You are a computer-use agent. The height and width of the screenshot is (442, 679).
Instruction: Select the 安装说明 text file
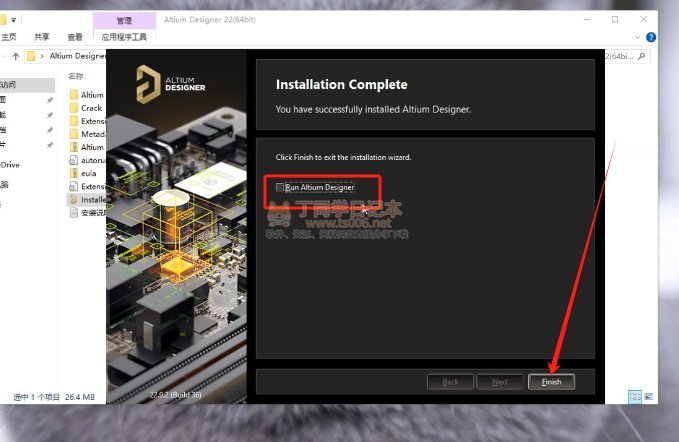(87, 213)
